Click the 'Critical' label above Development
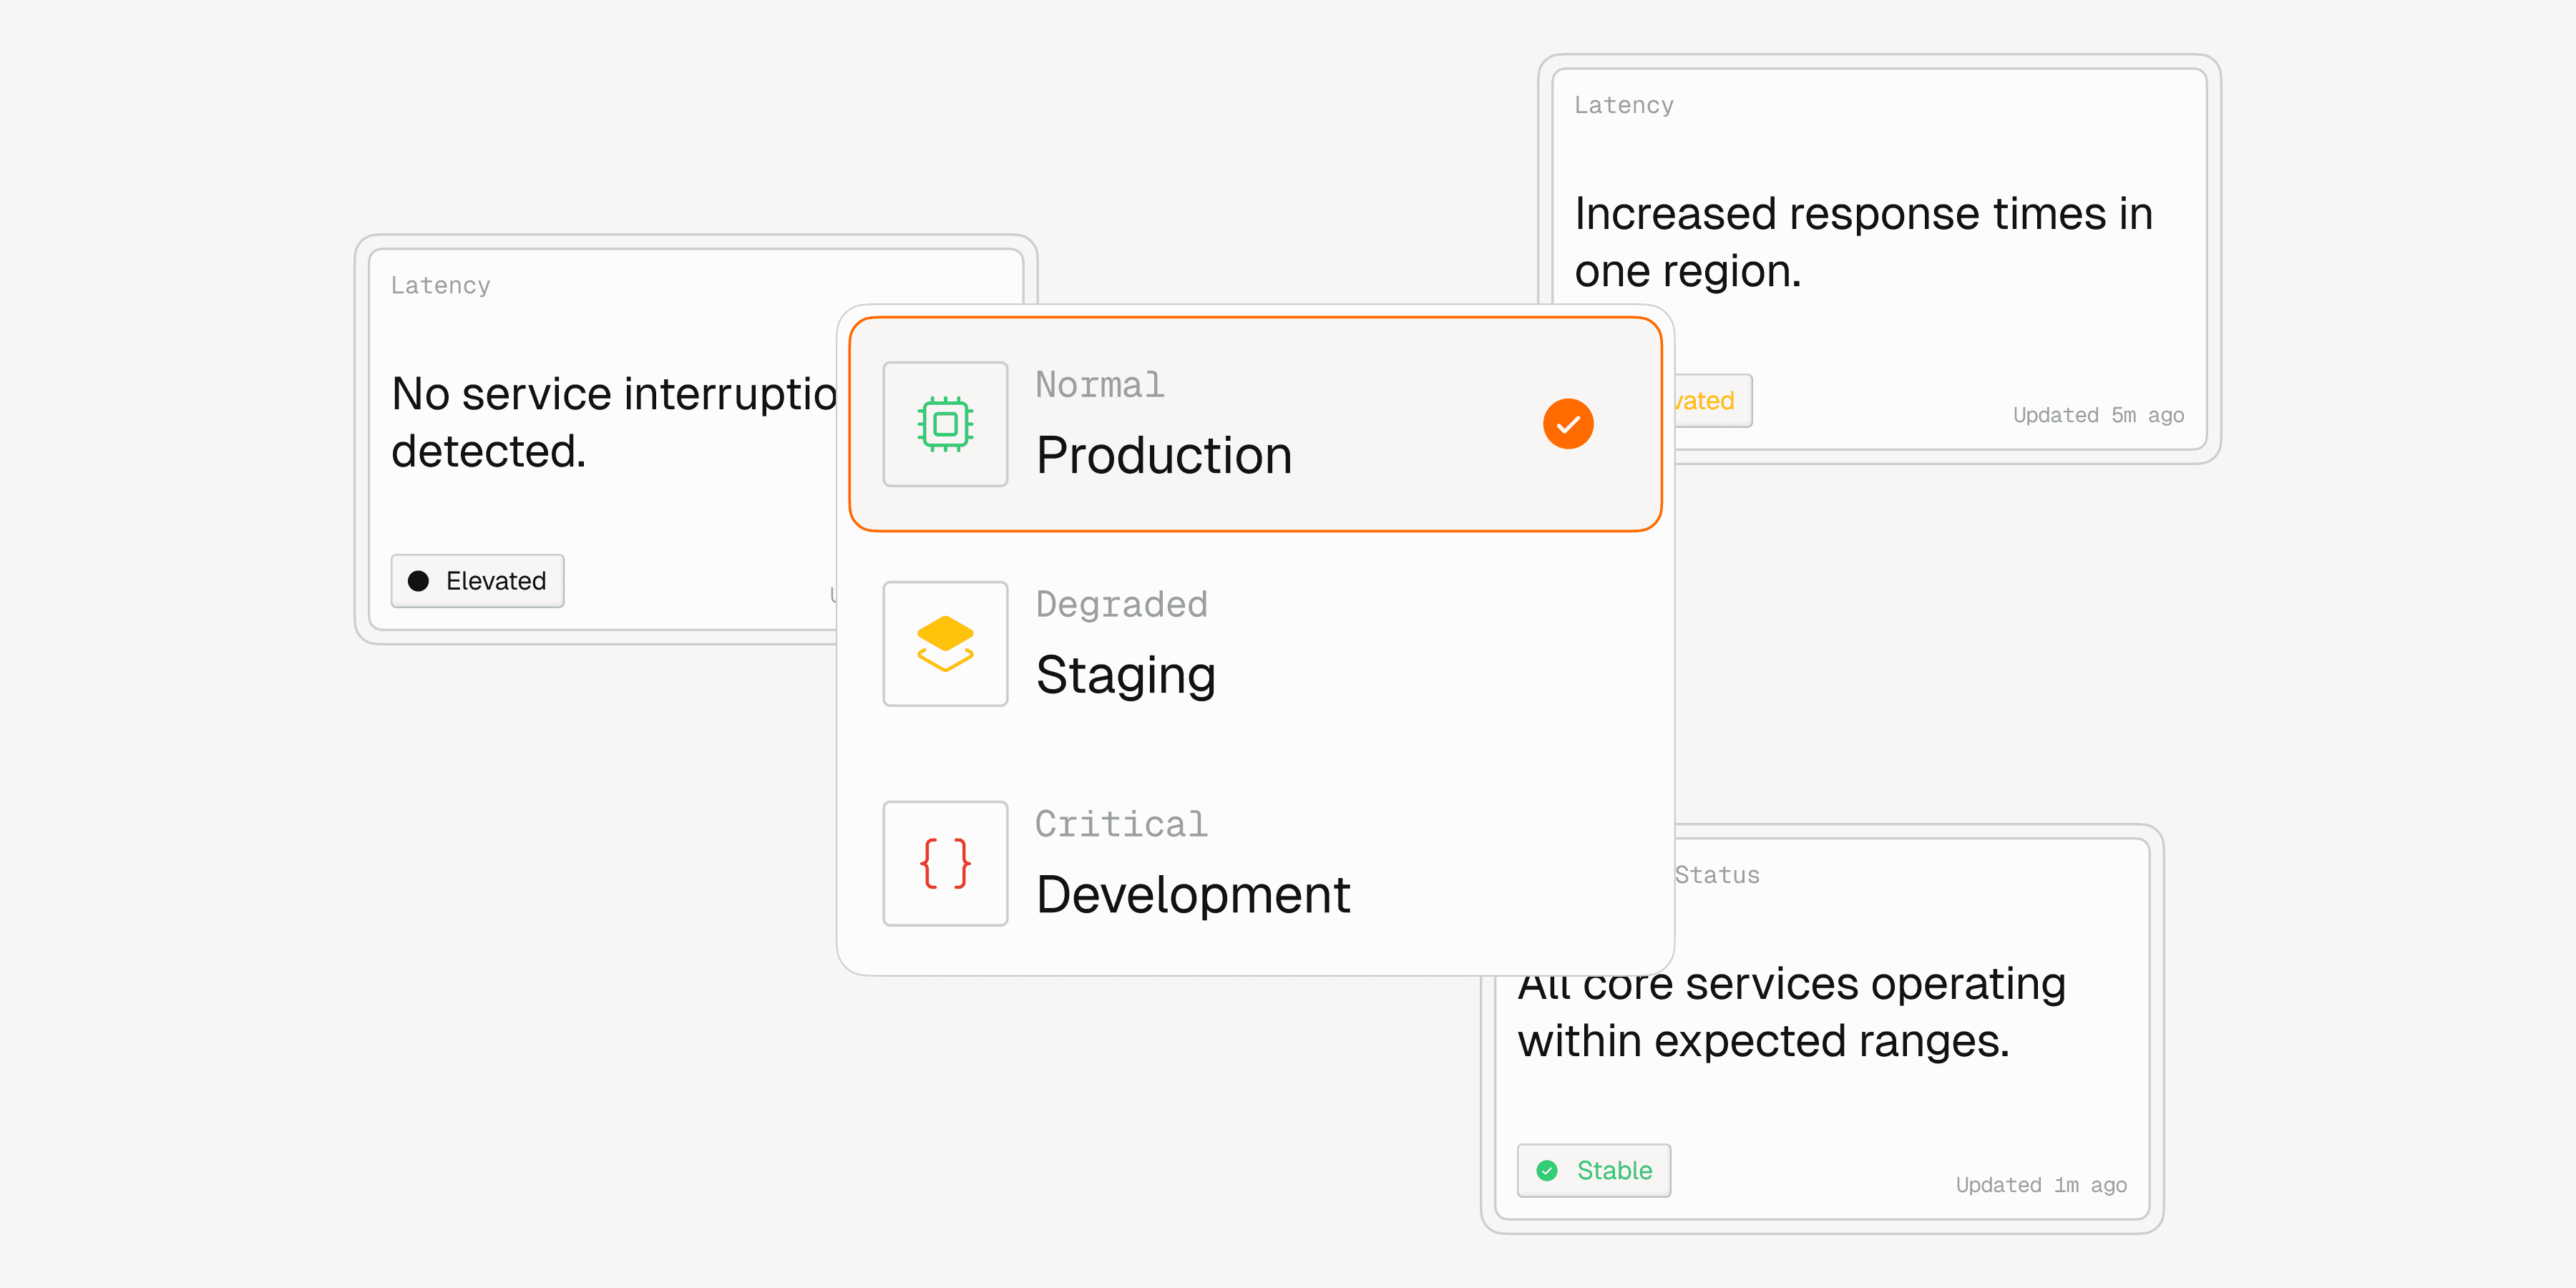 pos(1121,824)
